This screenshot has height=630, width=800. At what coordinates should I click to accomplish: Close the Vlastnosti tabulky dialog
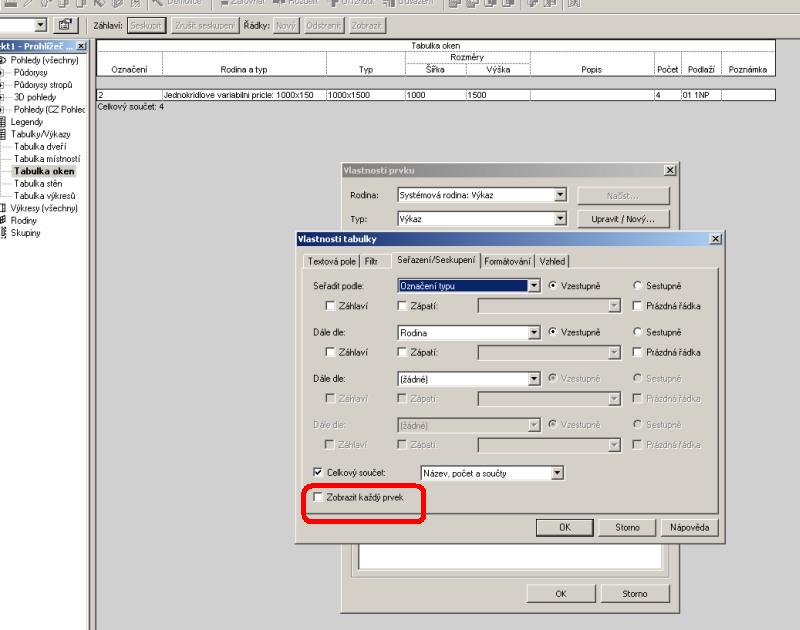click(716, 239)
